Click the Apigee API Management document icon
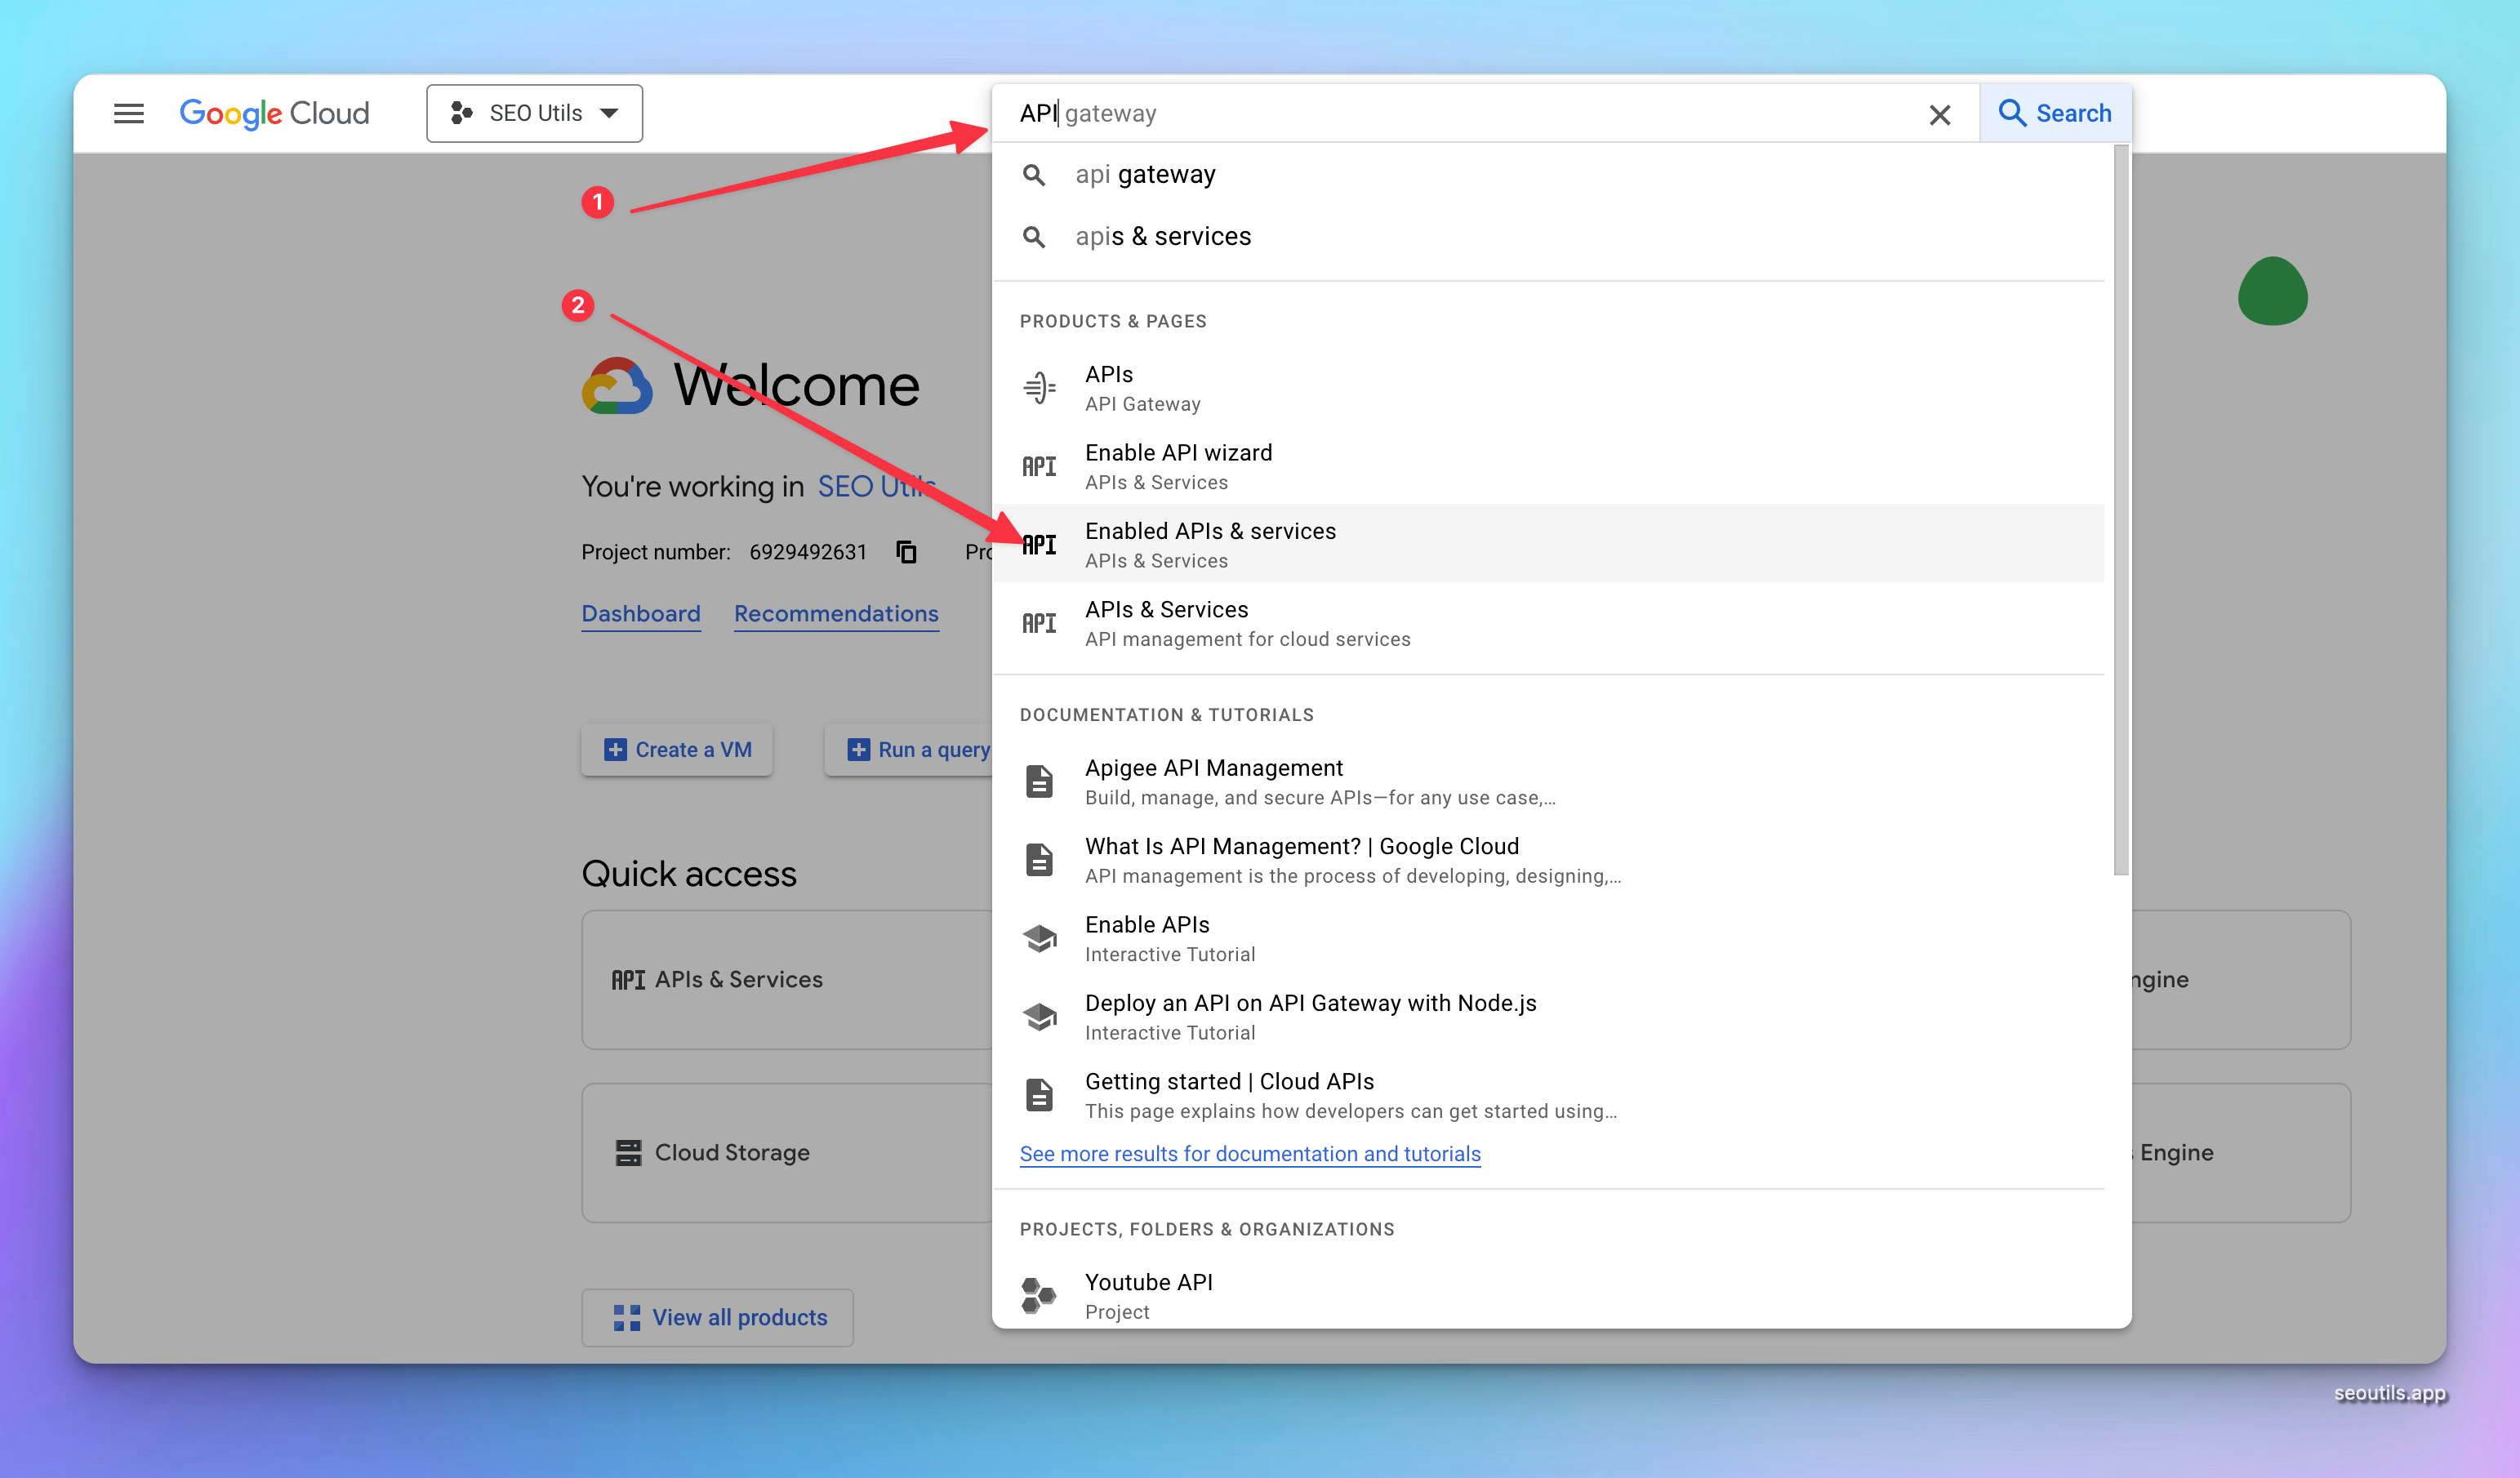Screen dimensions: 2520x1478 coord(1039,781)
